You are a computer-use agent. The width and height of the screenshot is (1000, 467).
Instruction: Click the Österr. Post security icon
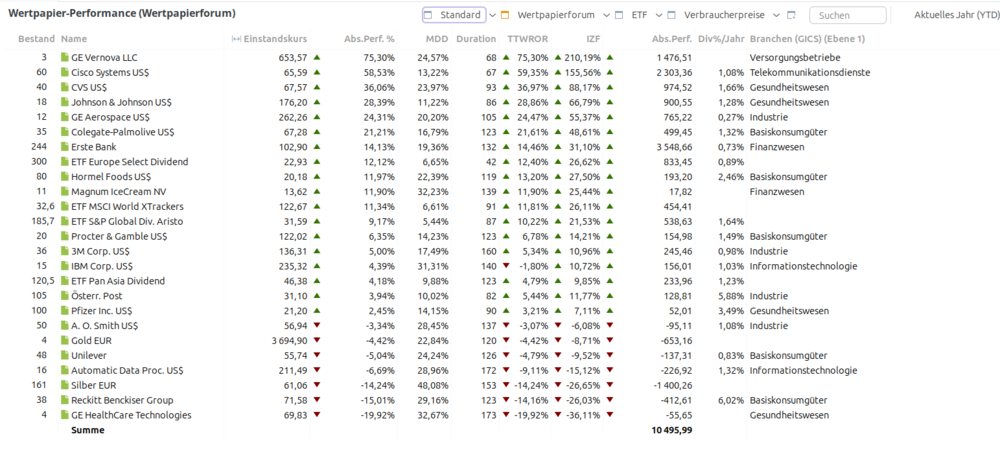click(64, 296)
